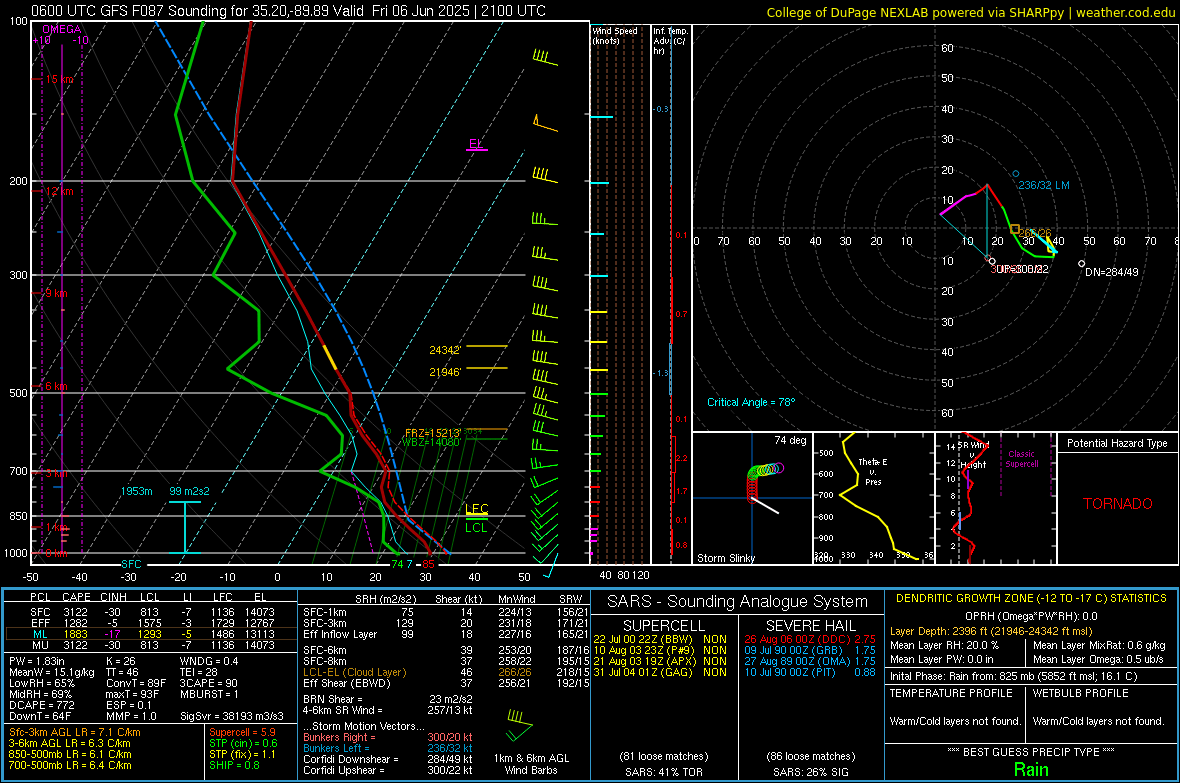1180x783 pixels.
Task: Click the red TORNADO hazard text
Action: tap(1117, 504)
